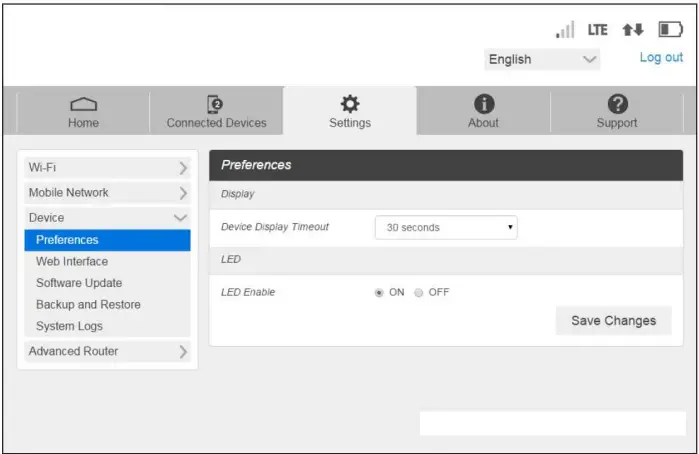
Task: Click the Home house icon
Action: point(83,104)
